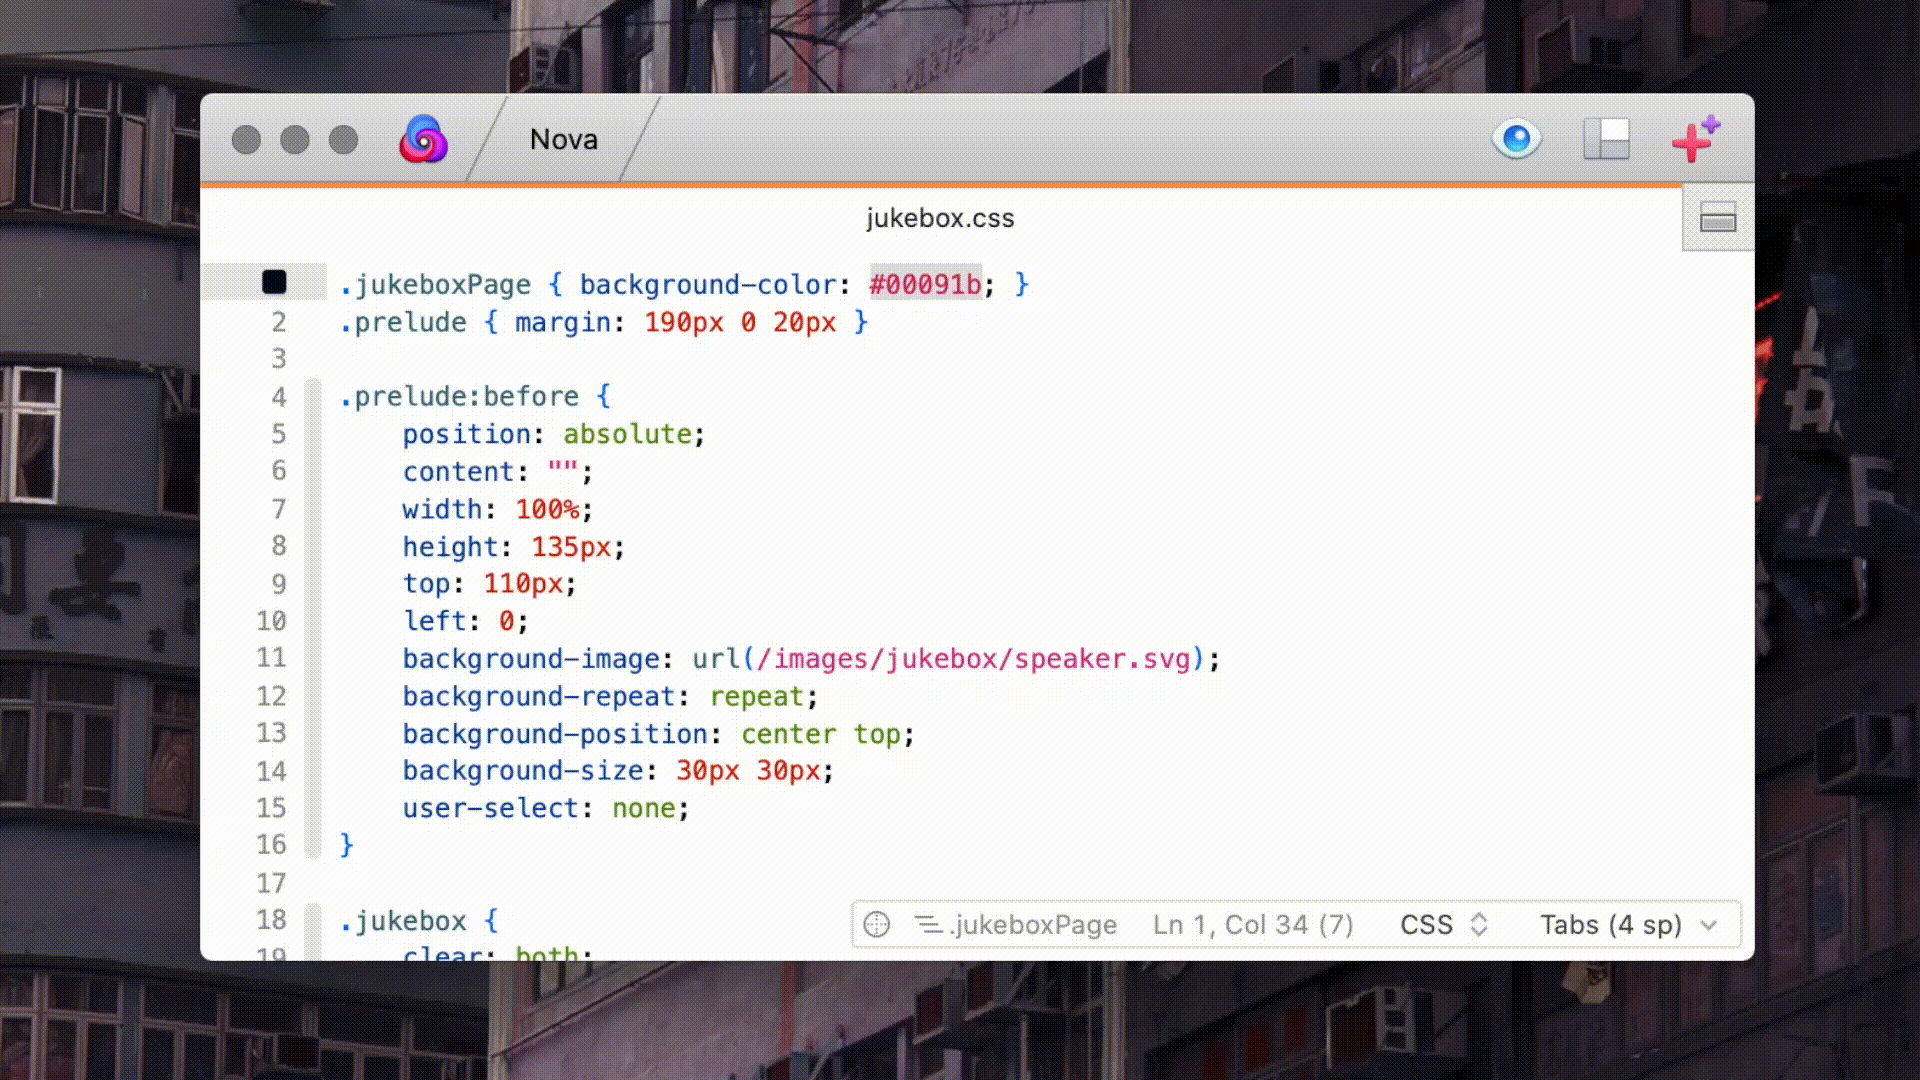The height and width of the screenshot is (1080, 1920).
Task: Click the /images/jukebox/speaker.svg url path
Action: [973, 659]
